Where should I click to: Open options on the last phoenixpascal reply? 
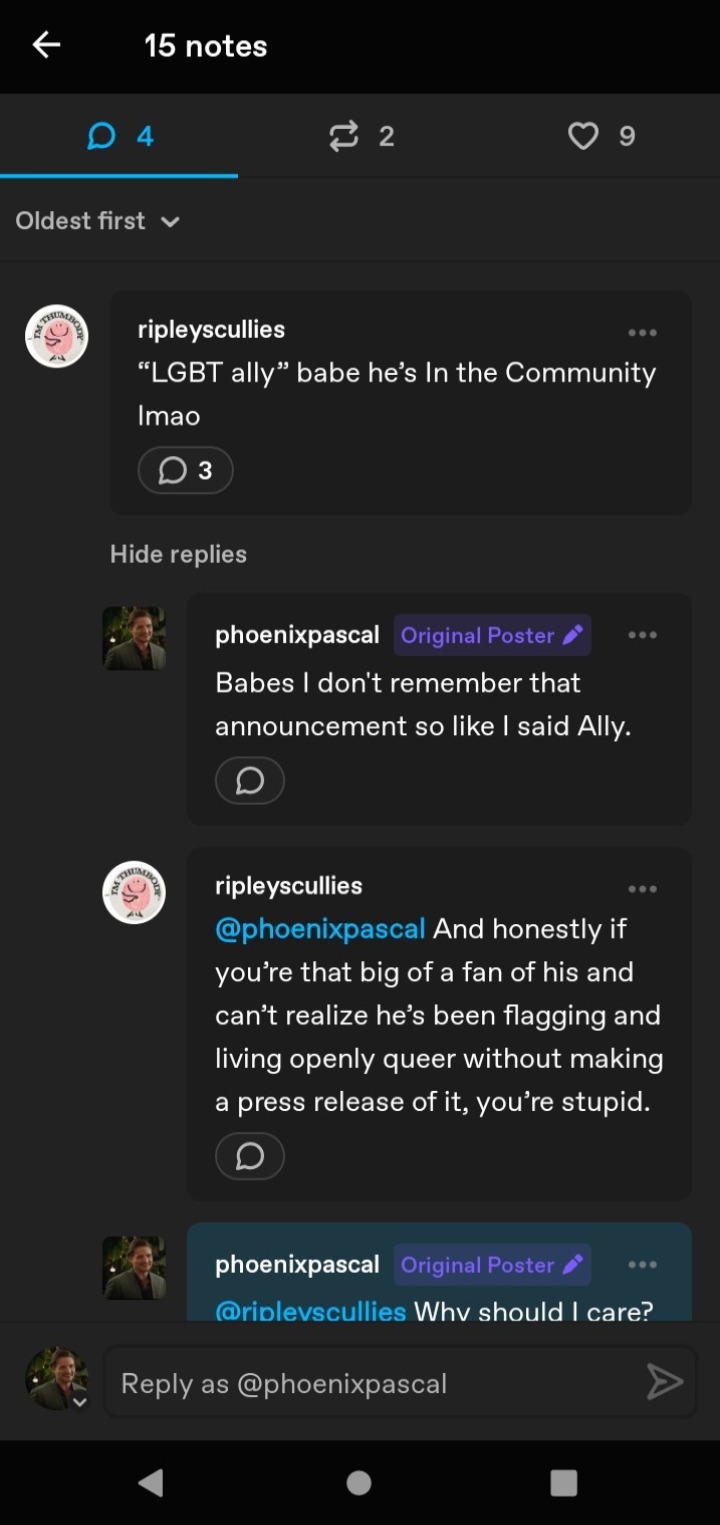(x=642, y=1265)
